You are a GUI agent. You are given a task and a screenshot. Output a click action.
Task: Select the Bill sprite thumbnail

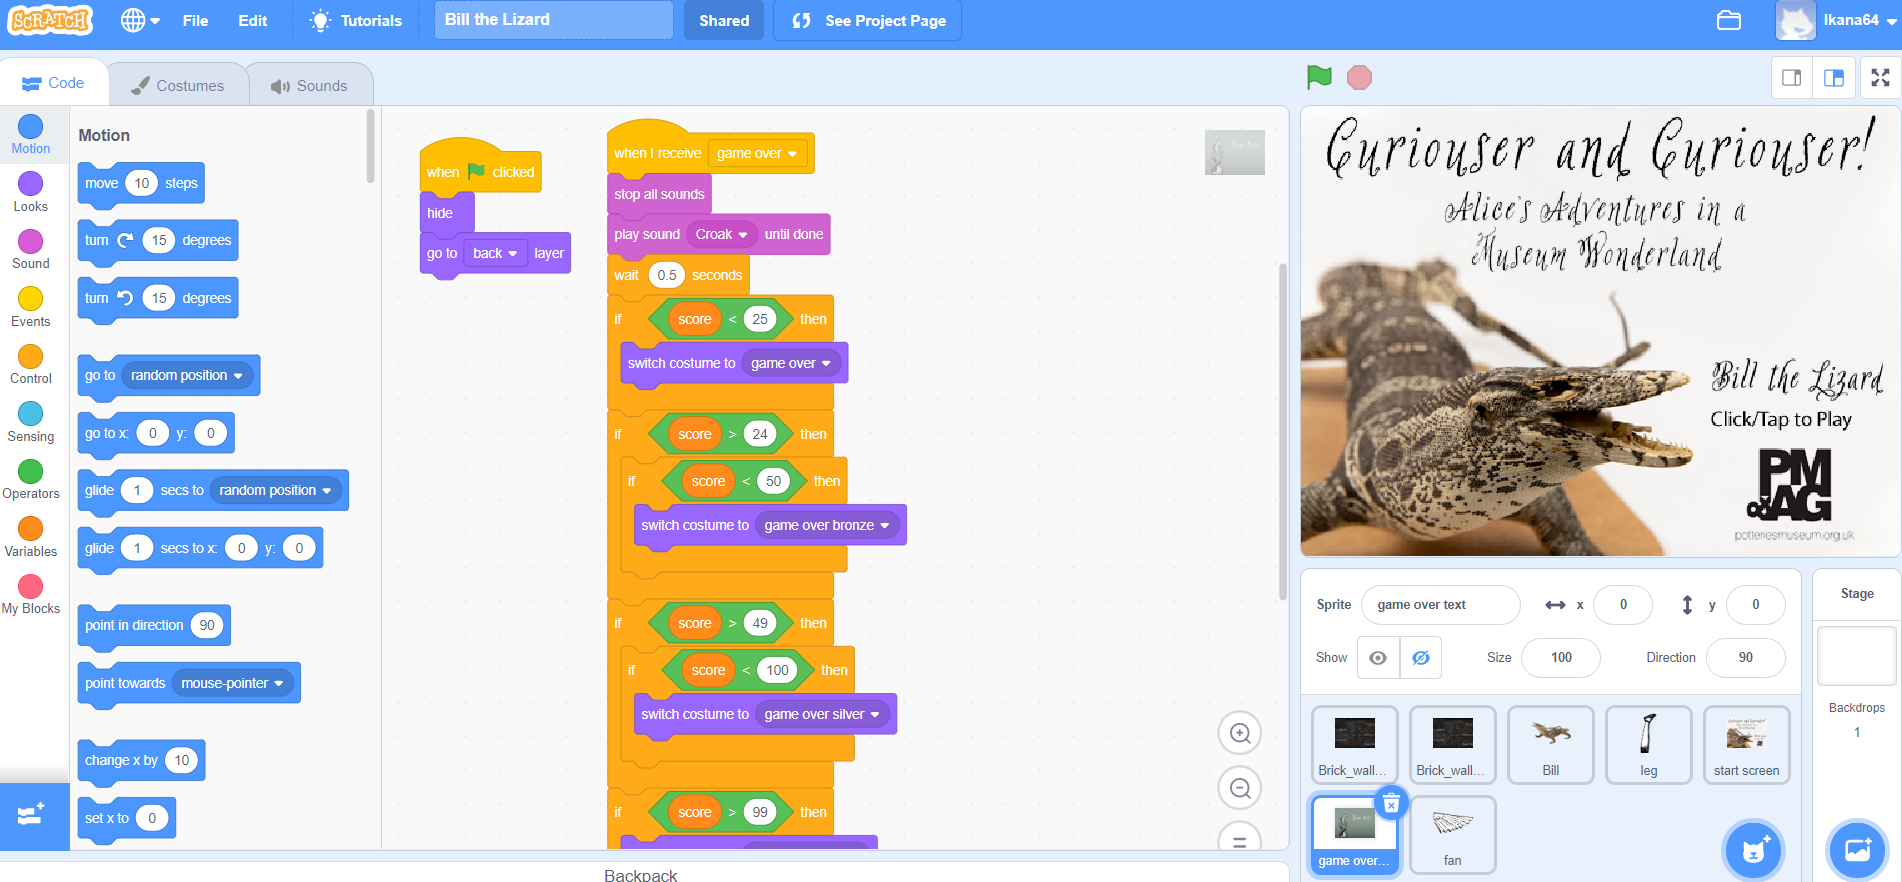coord(1550,744)
